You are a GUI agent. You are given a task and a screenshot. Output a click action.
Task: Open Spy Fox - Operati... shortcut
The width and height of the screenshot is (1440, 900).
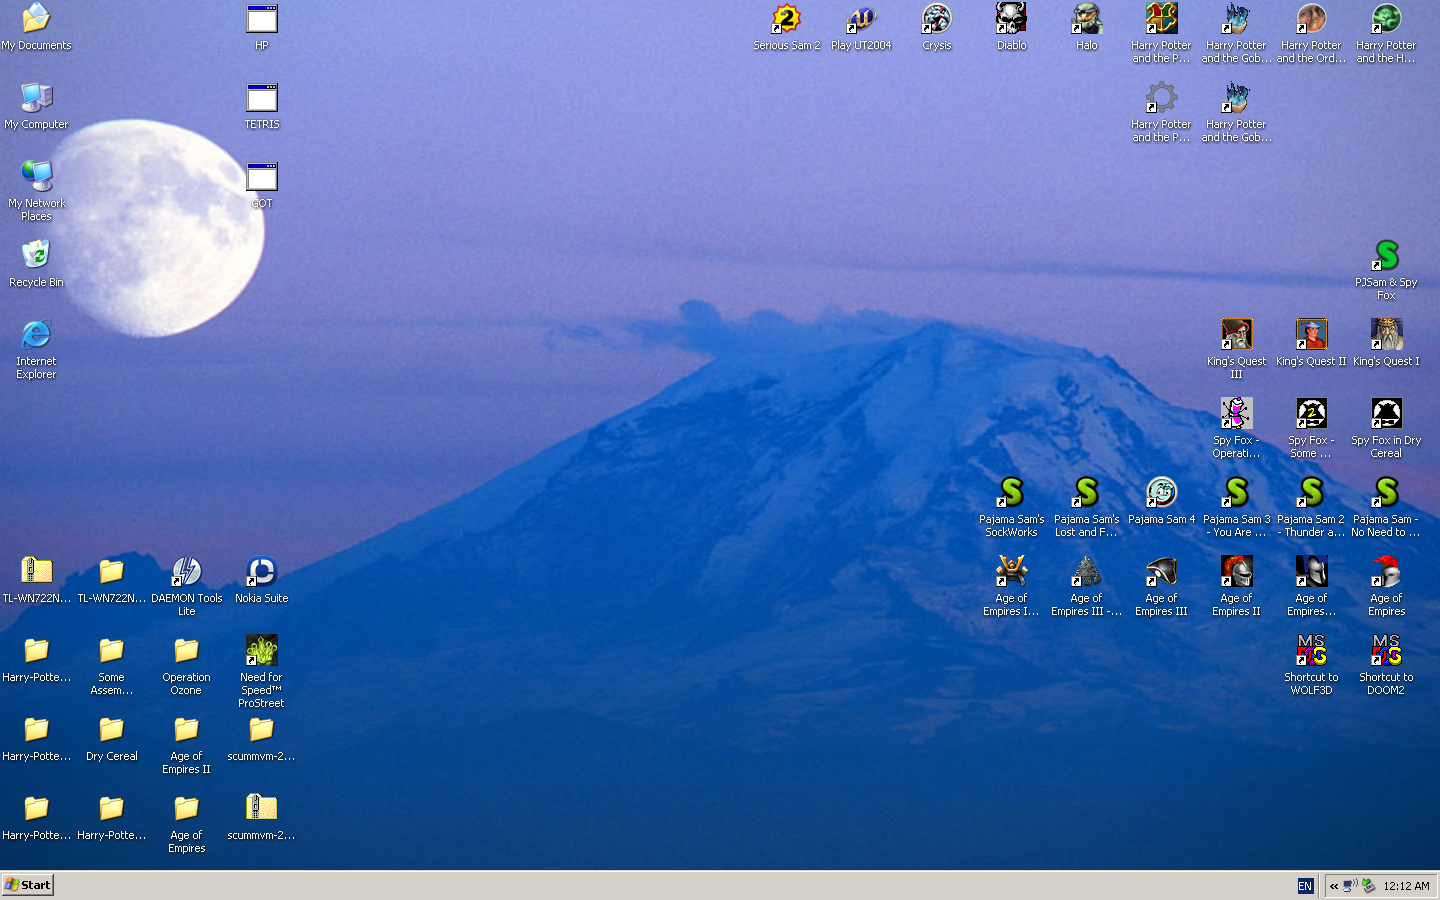1236,427
